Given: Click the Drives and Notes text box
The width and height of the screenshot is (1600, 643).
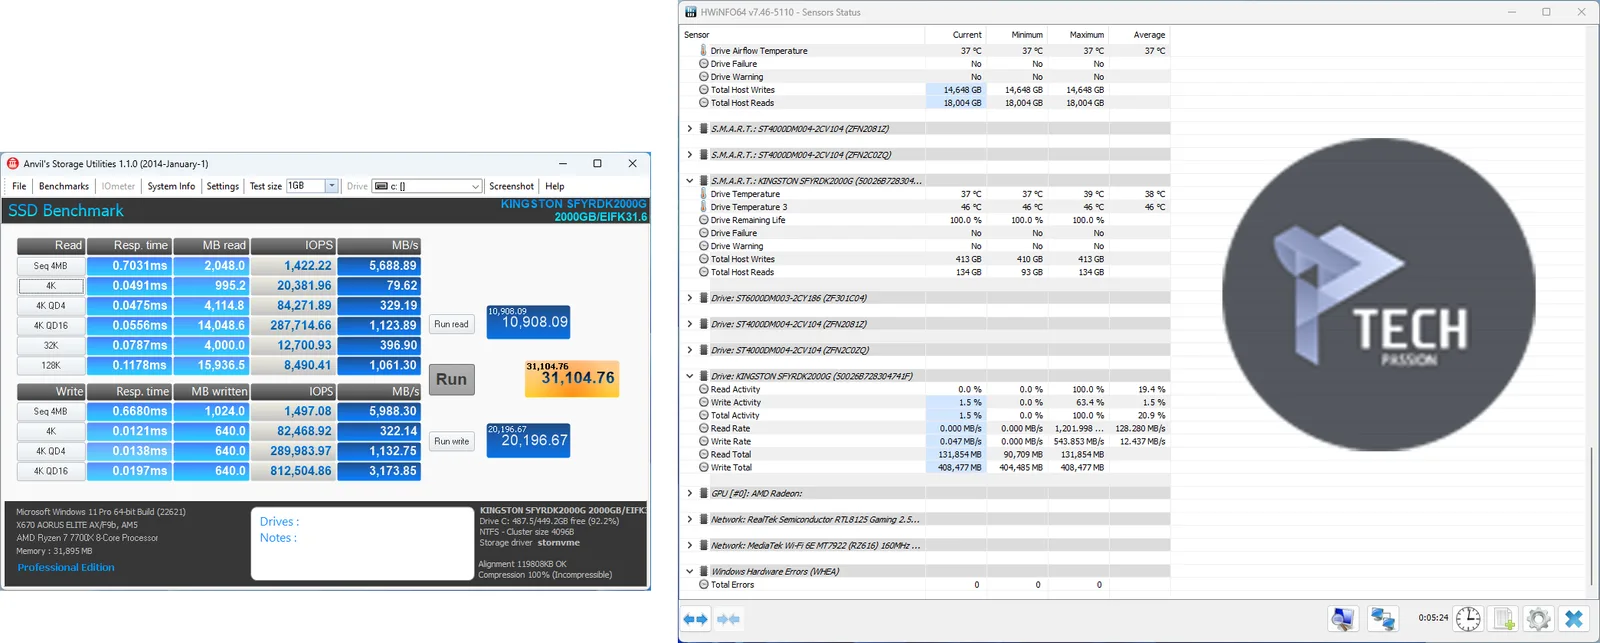Looking at the screenshot, I should 362,543.
